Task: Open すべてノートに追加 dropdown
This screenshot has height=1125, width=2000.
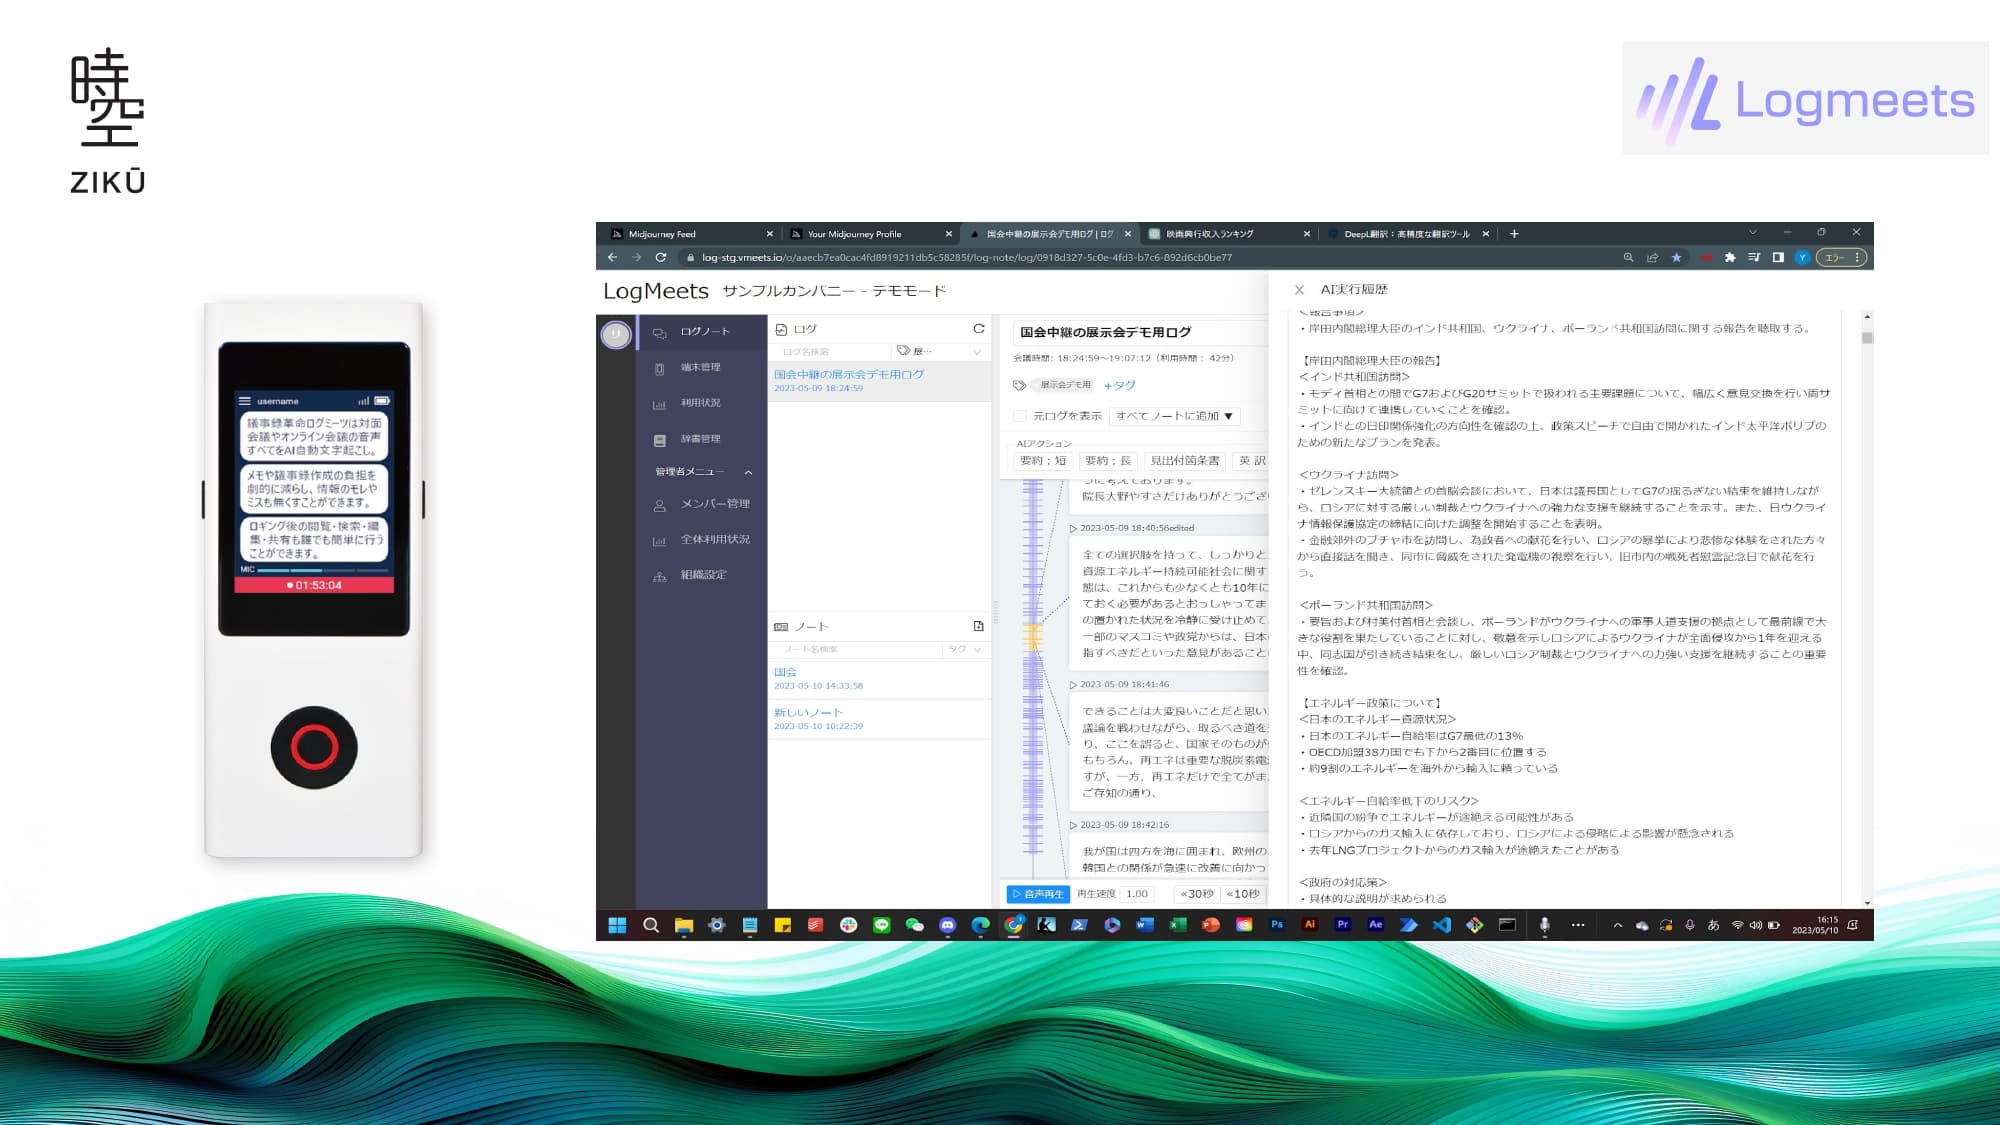Action: point(1174,416)
